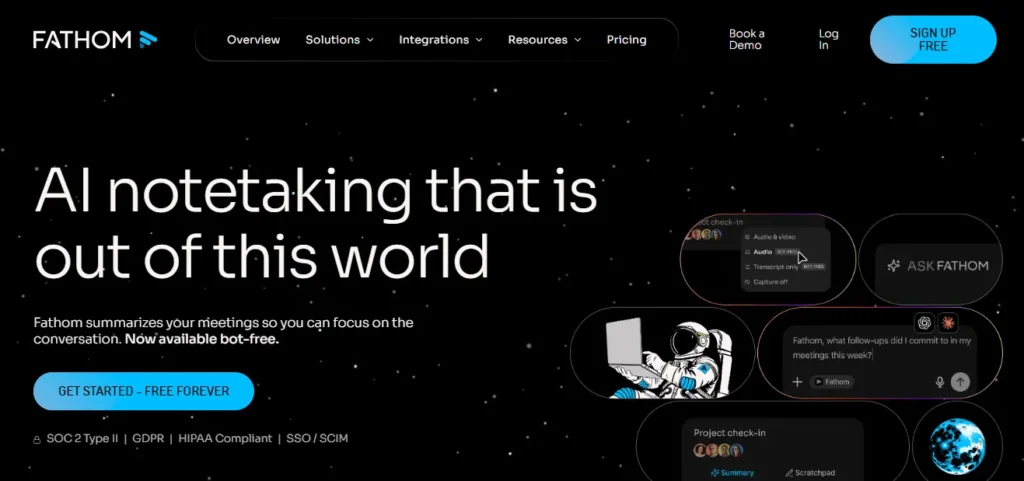The height and width of the screenshot is (481, 1024).
Task: Click the SSO / SCIM text
Action: [317, 439]
